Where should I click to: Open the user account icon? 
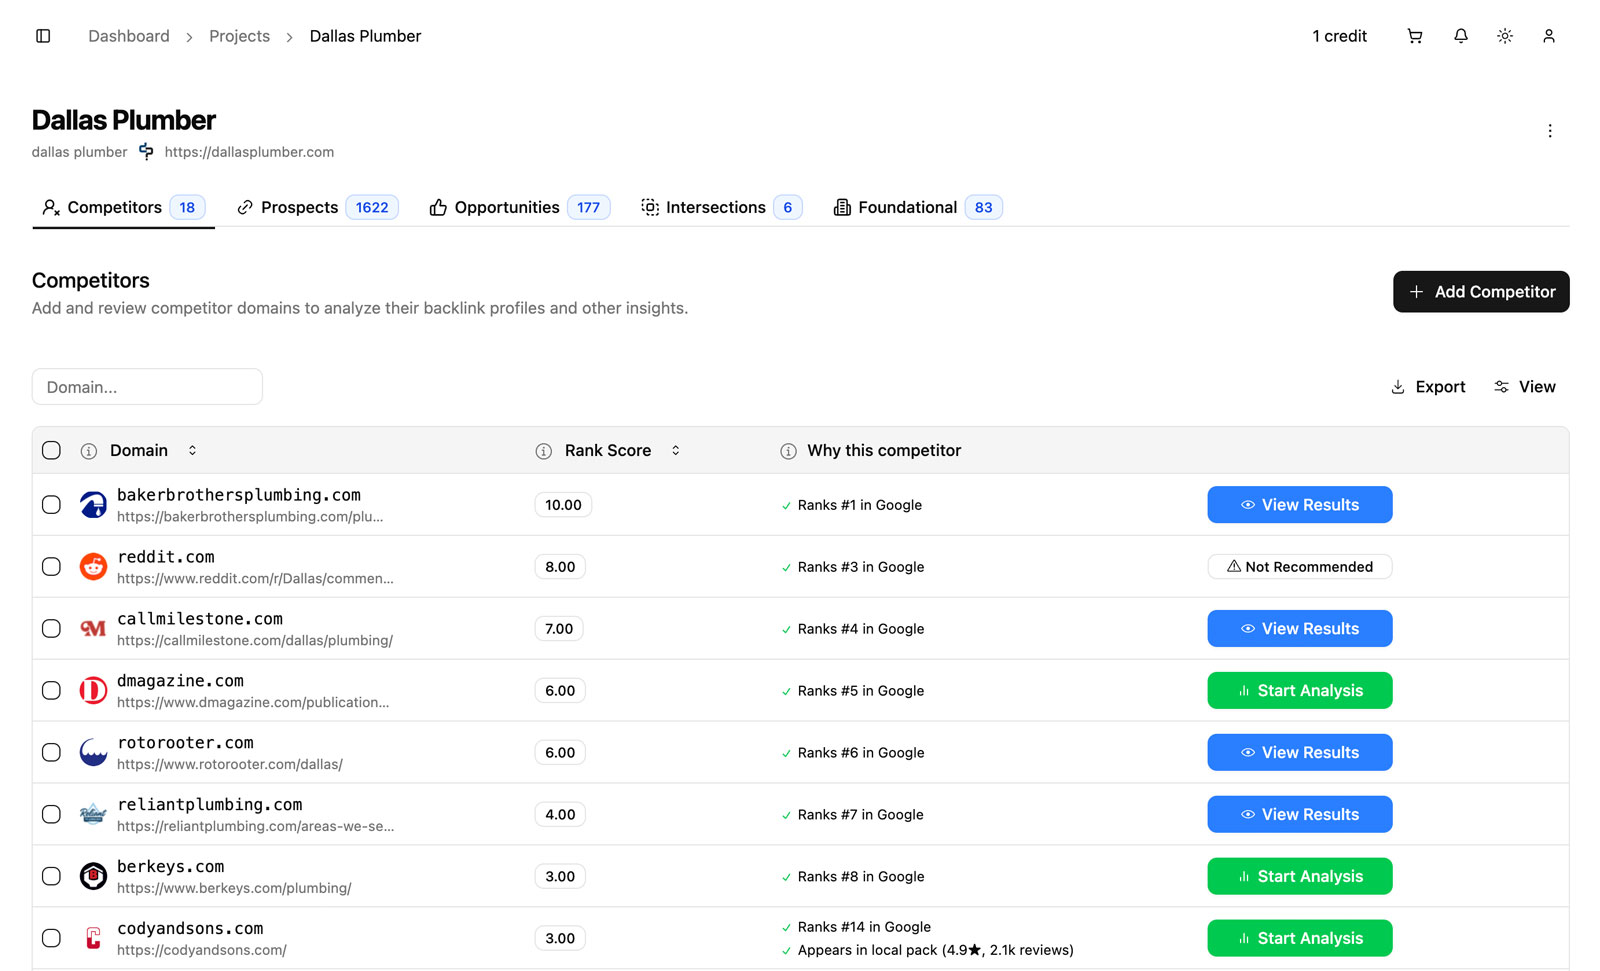coord(1548,36)
